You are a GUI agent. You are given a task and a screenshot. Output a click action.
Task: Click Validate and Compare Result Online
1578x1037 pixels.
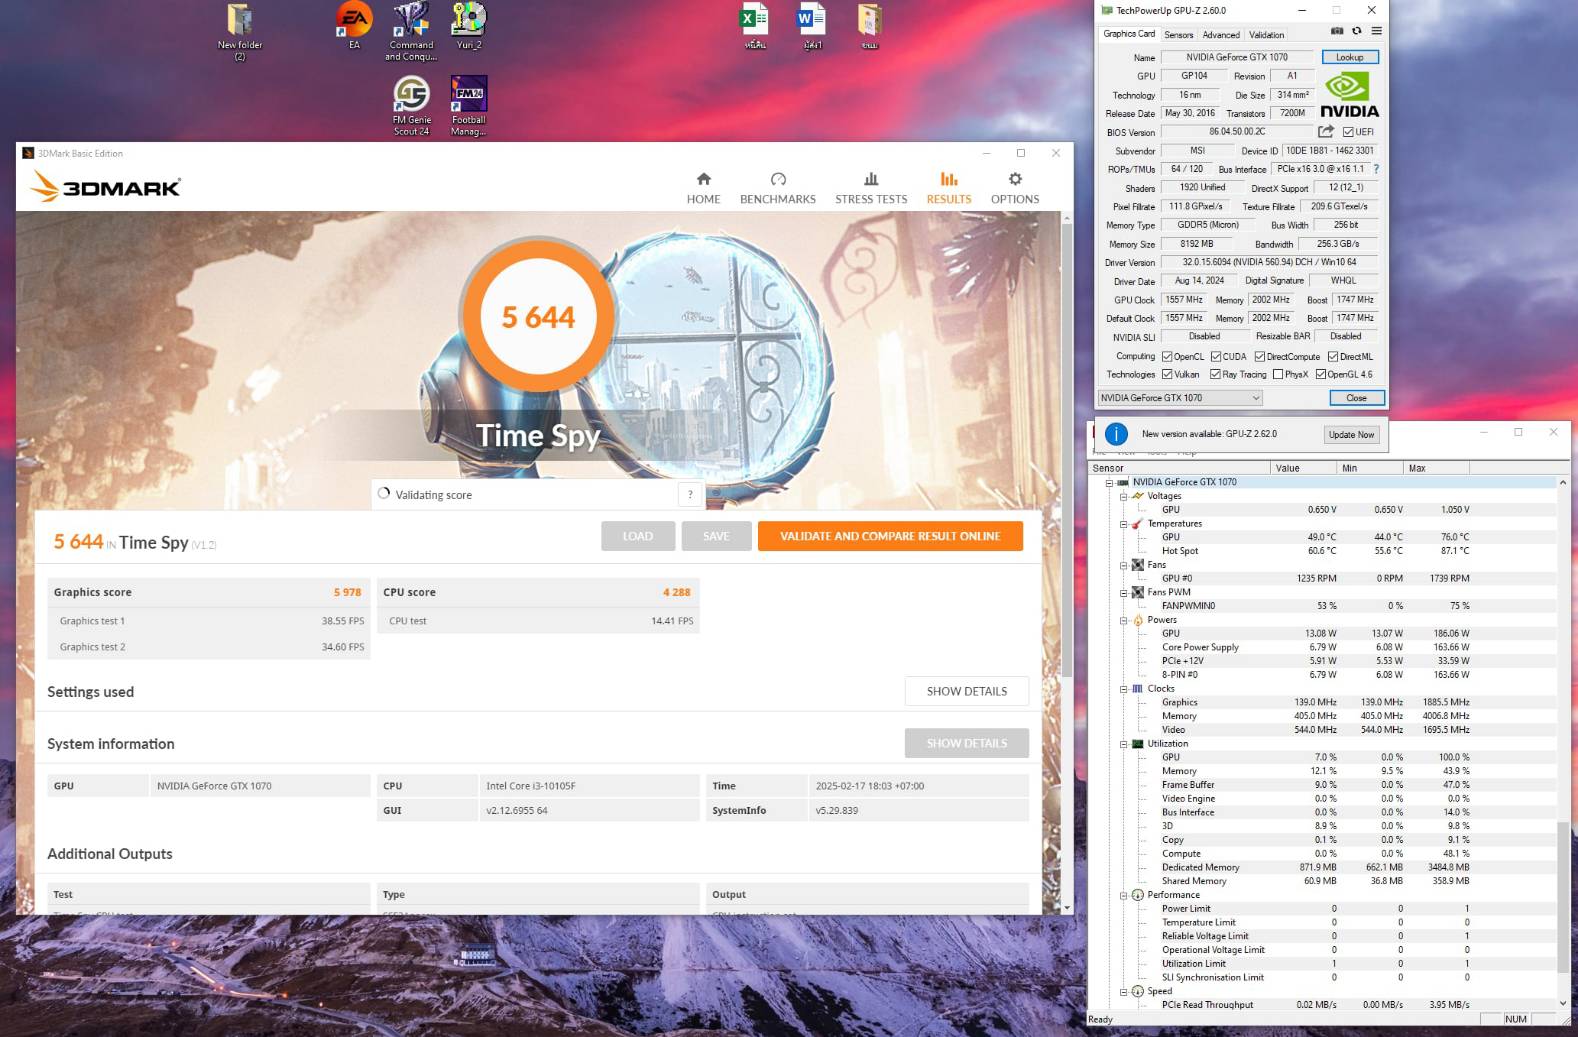click(x=890, y=536)
